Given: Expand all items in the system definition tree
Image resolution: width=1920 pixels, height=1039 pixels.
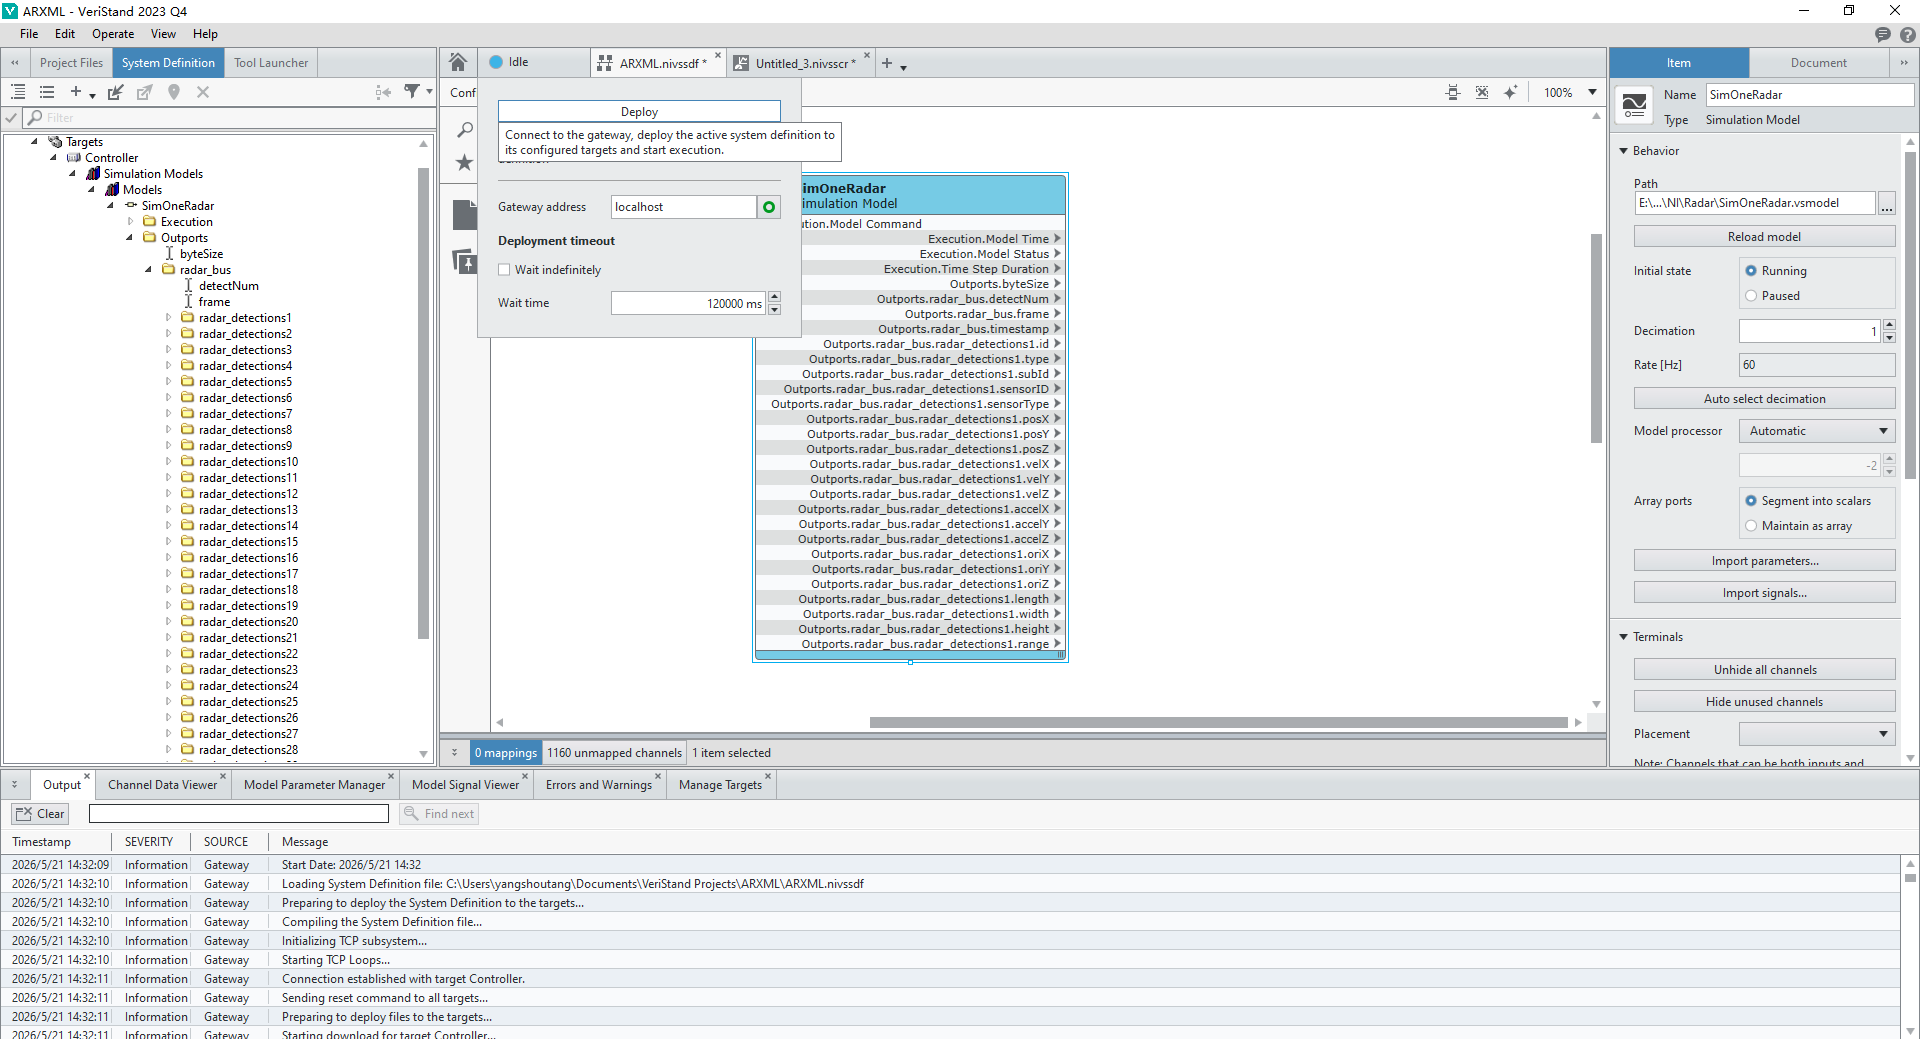Looking at the screenshot, I should pyautogui.click(x=18, y=92).
